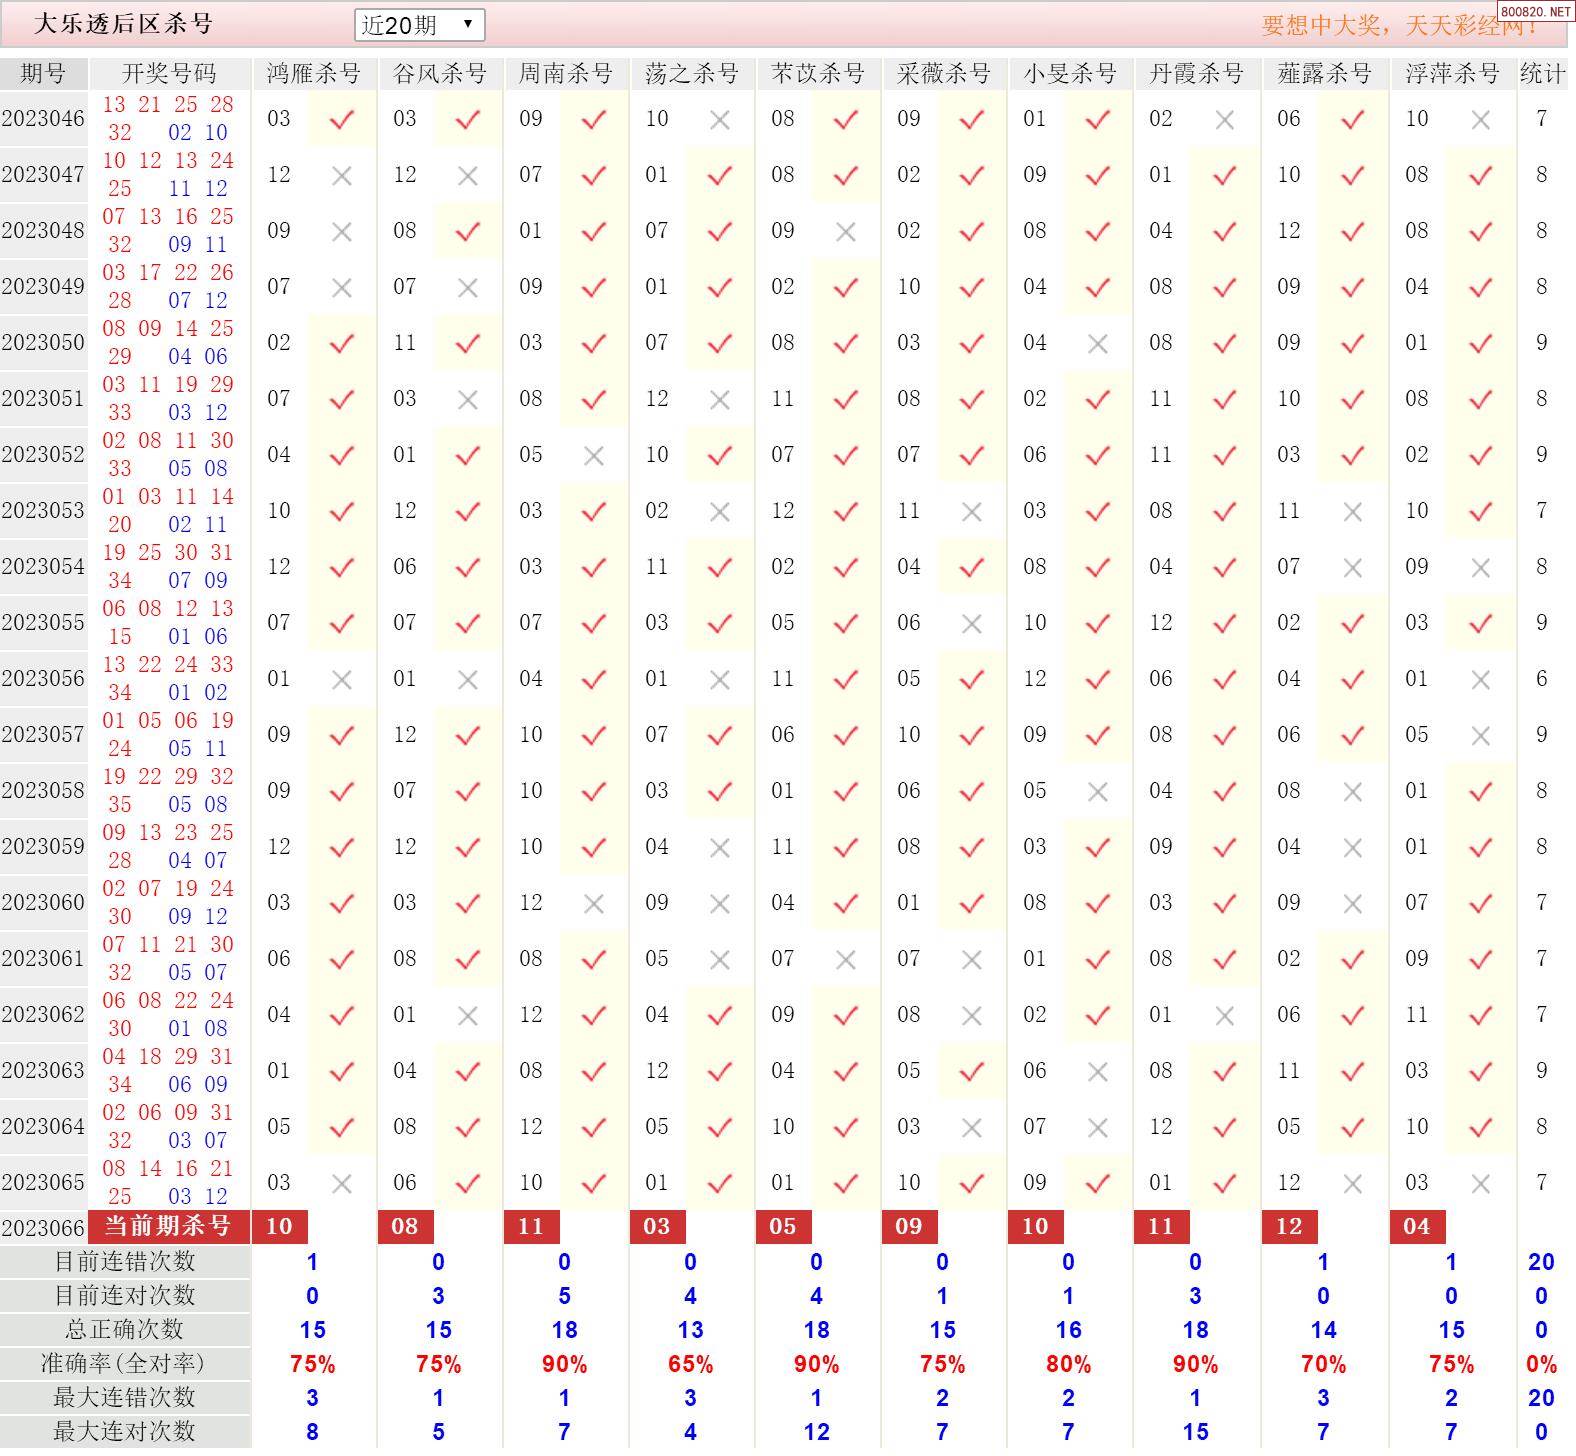Click 谷风 cross mark in row 2023049

(x=467, y=288)
